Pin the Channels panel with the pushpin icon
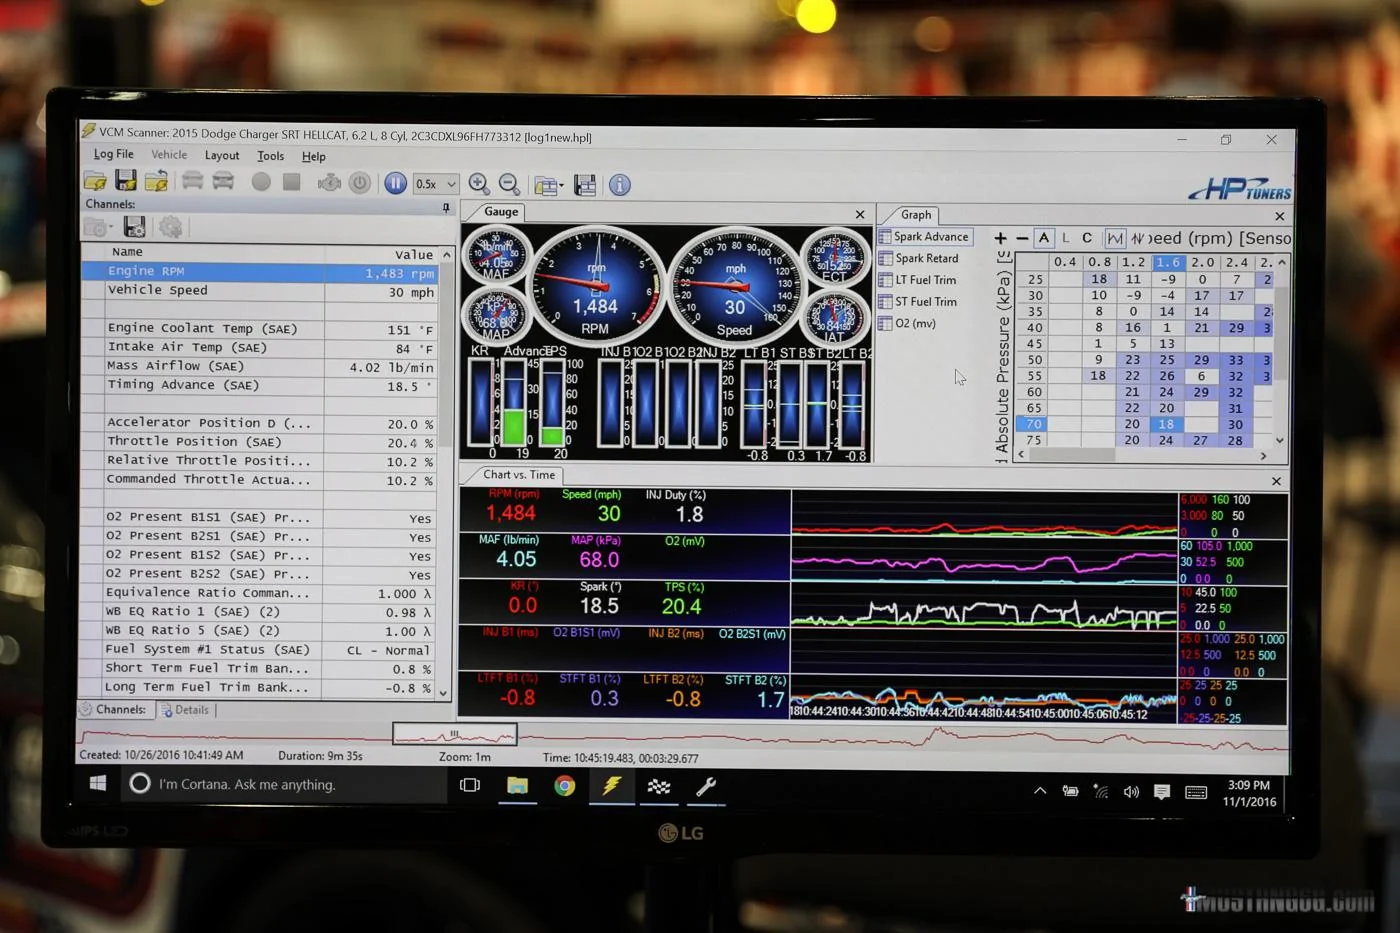This screenshot has height=933, width=1400. click(446, 207)
